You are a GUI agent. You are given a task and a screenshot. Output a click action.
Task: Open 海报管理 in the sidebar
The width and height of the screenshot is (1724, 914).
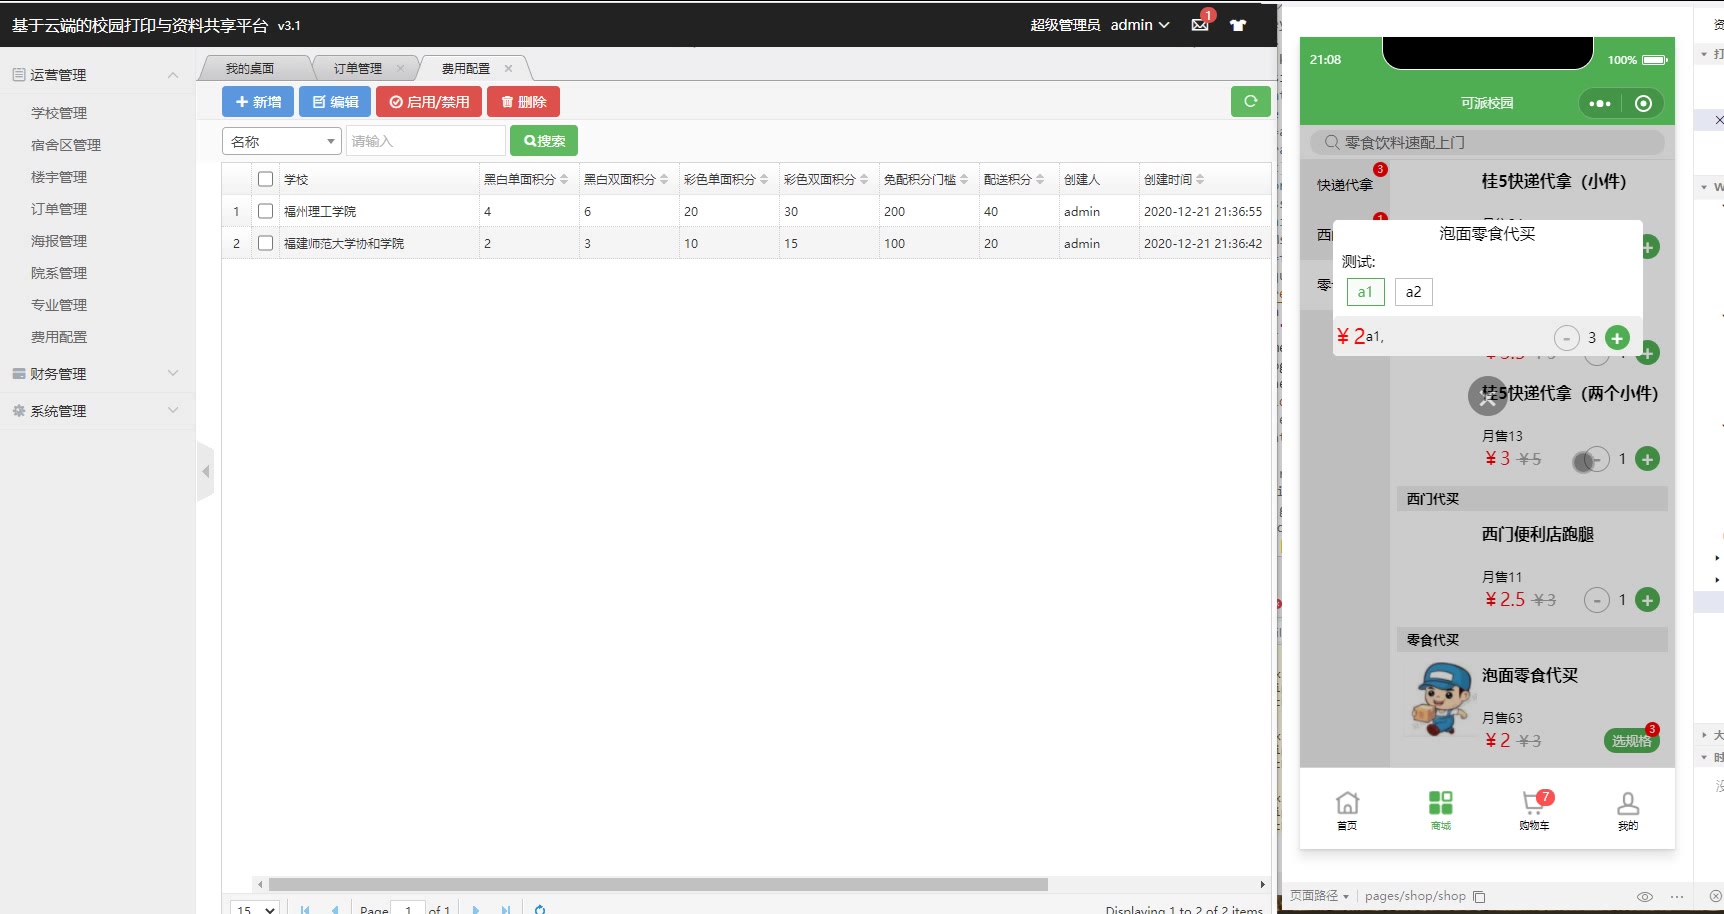pyautogui.click(x=59, y=241)
